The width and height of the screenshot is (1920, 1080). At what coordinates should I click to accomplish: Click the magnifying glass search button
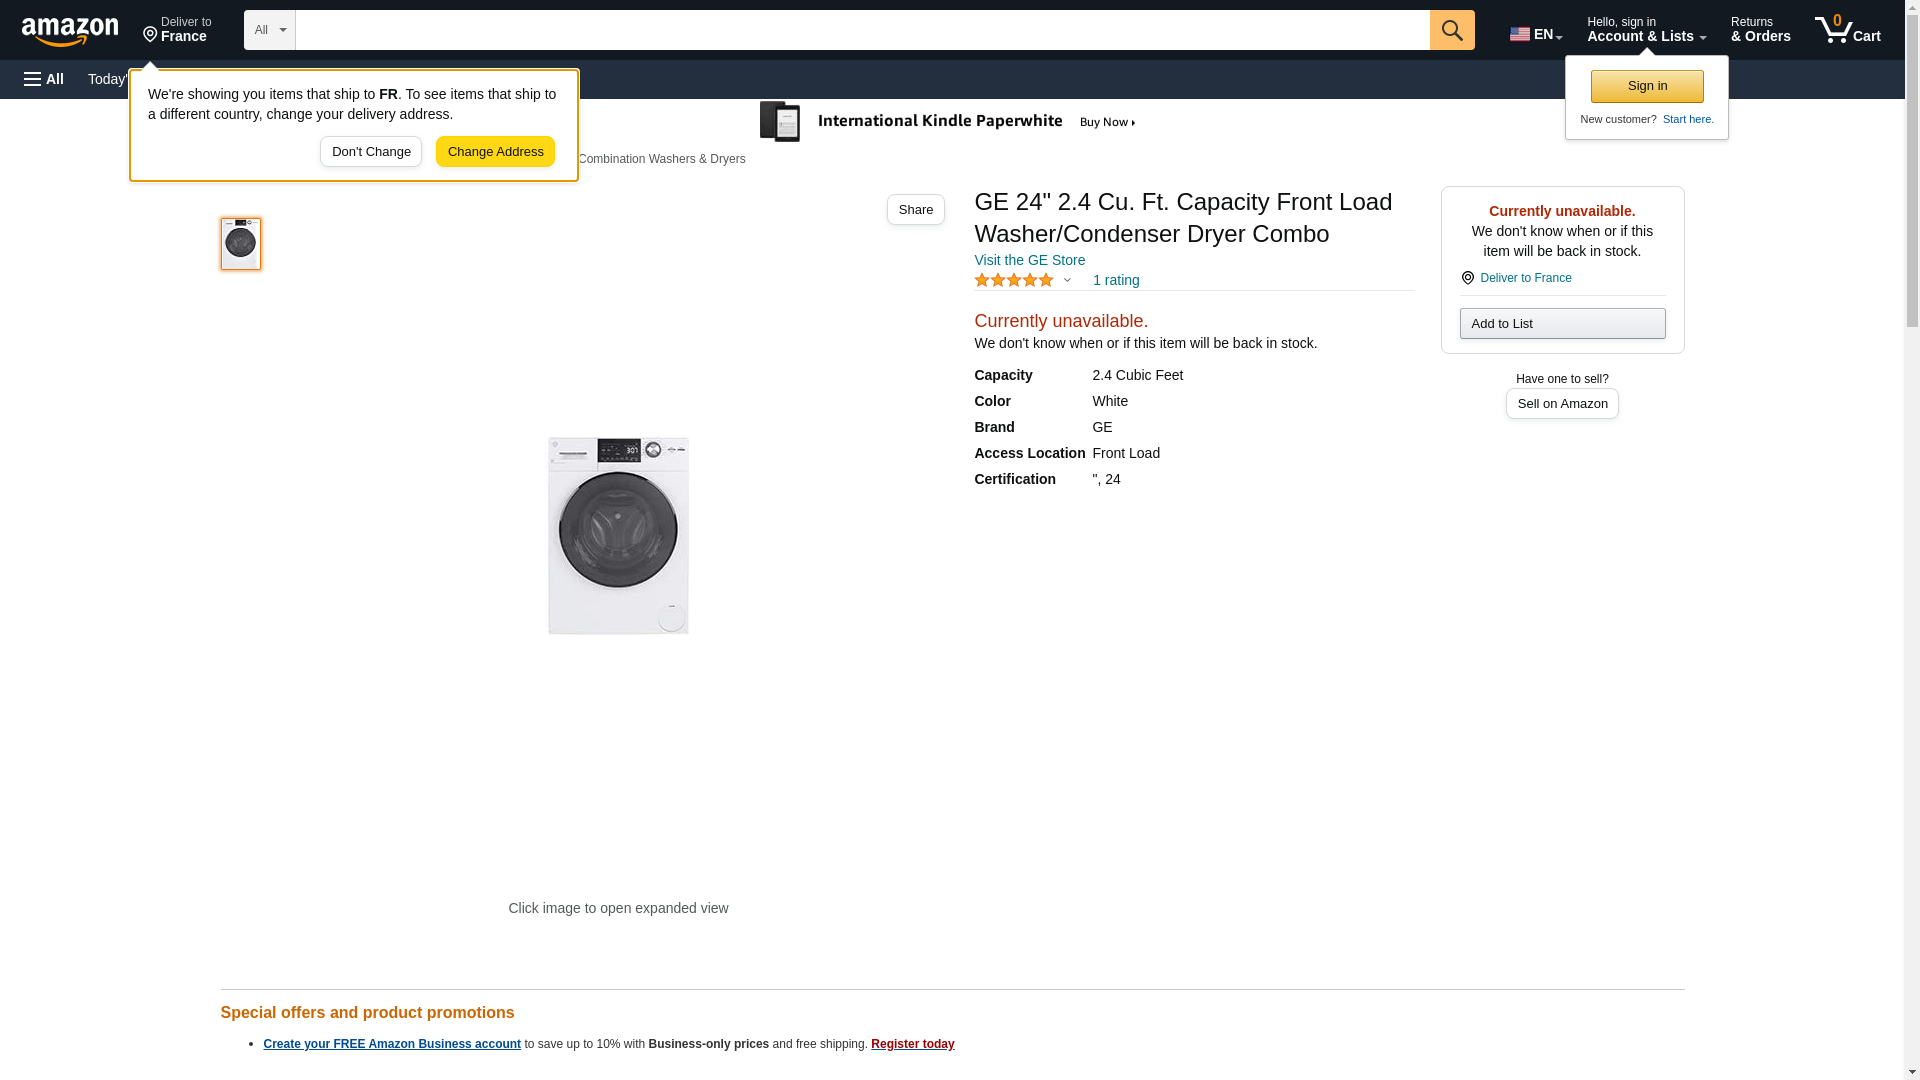1451,30
